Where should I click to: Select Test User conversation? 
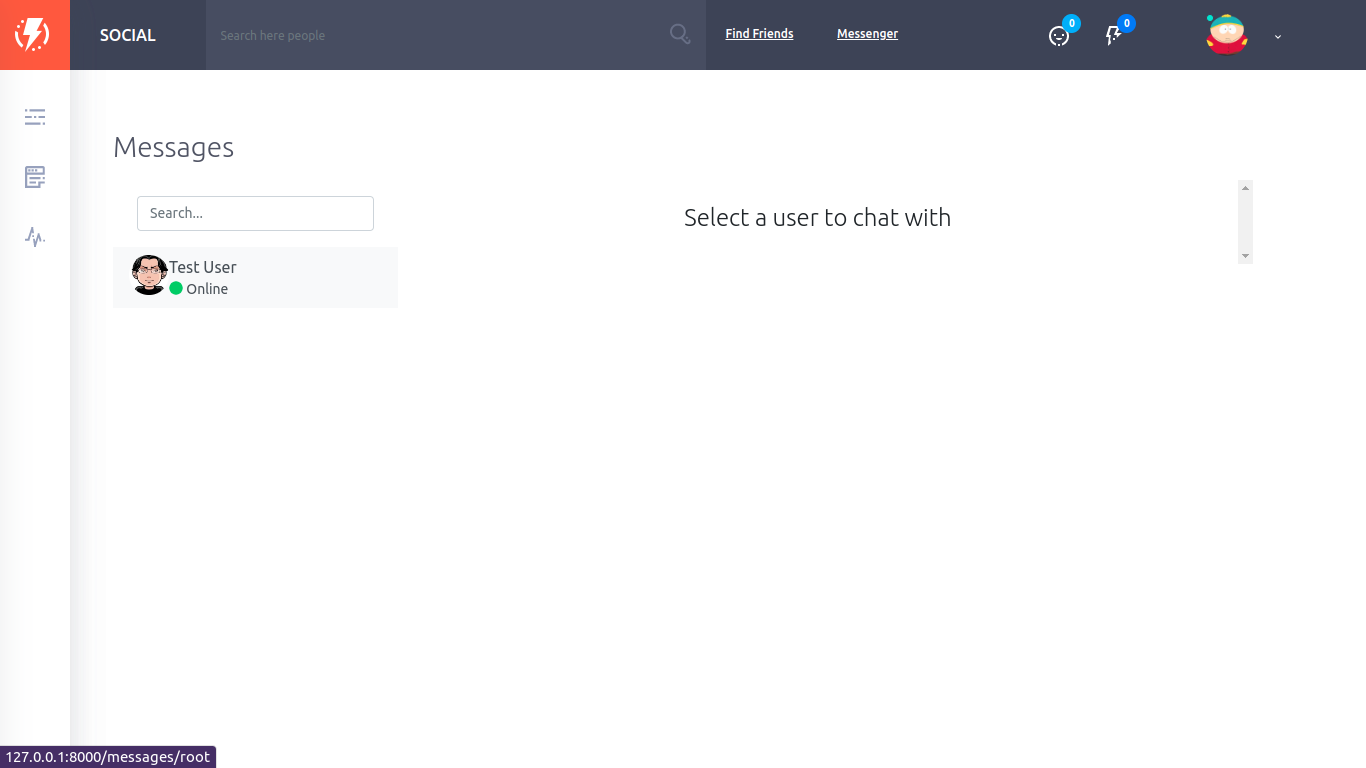pyautogui.click(x=255, y=277)
